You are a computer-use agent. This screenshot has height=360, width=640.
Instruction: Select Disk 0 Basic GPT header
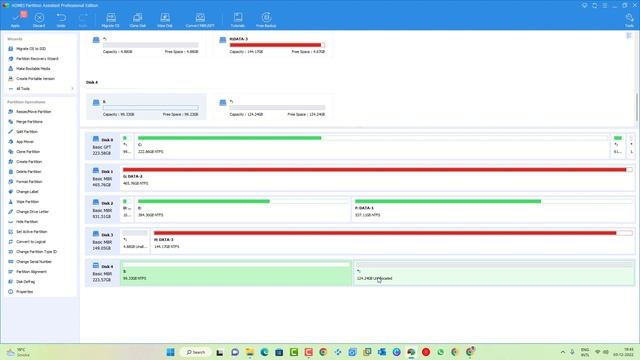click(x=102, y=146)
